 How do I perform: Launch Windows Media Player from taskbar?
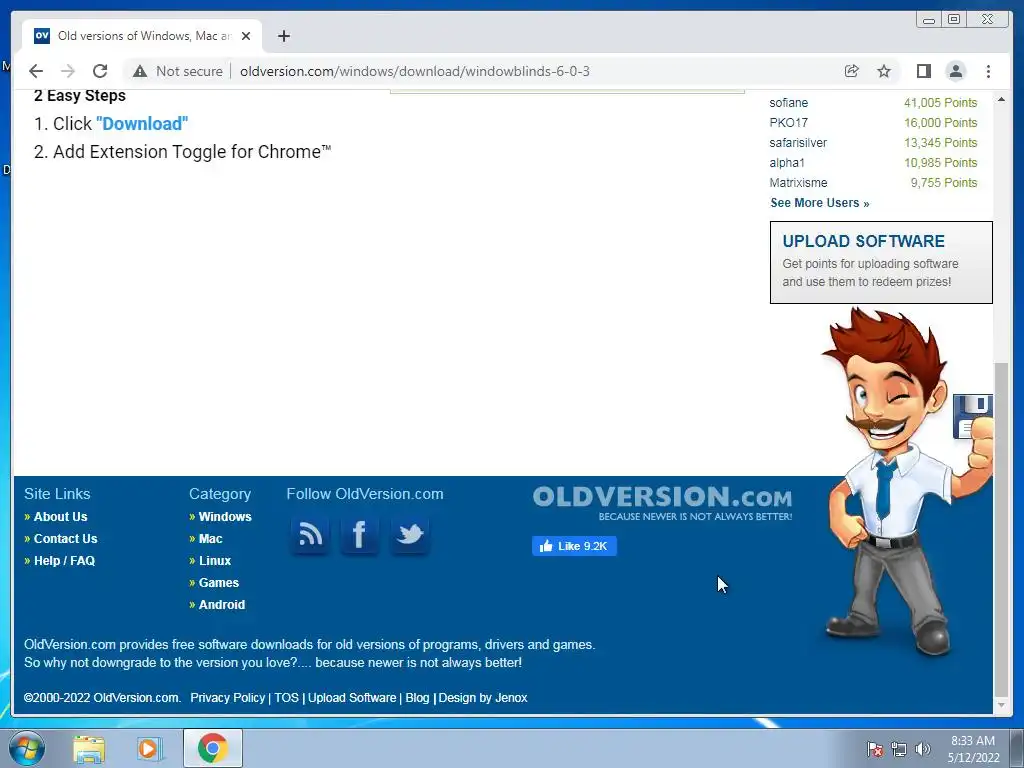pyautogui.click(x=149, y=748)
